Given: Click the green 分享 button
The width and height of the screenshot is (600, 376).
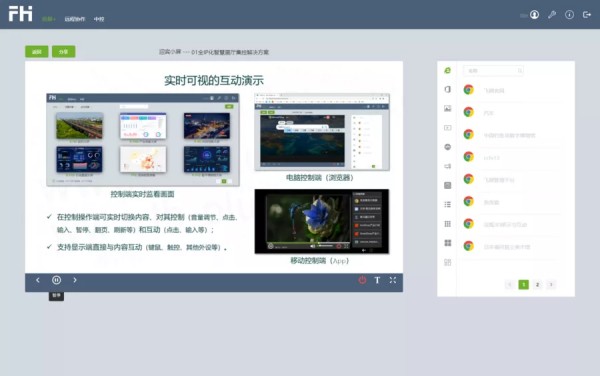Looking at the screenshot, I should pyautogui.click(x=64, y=52).
